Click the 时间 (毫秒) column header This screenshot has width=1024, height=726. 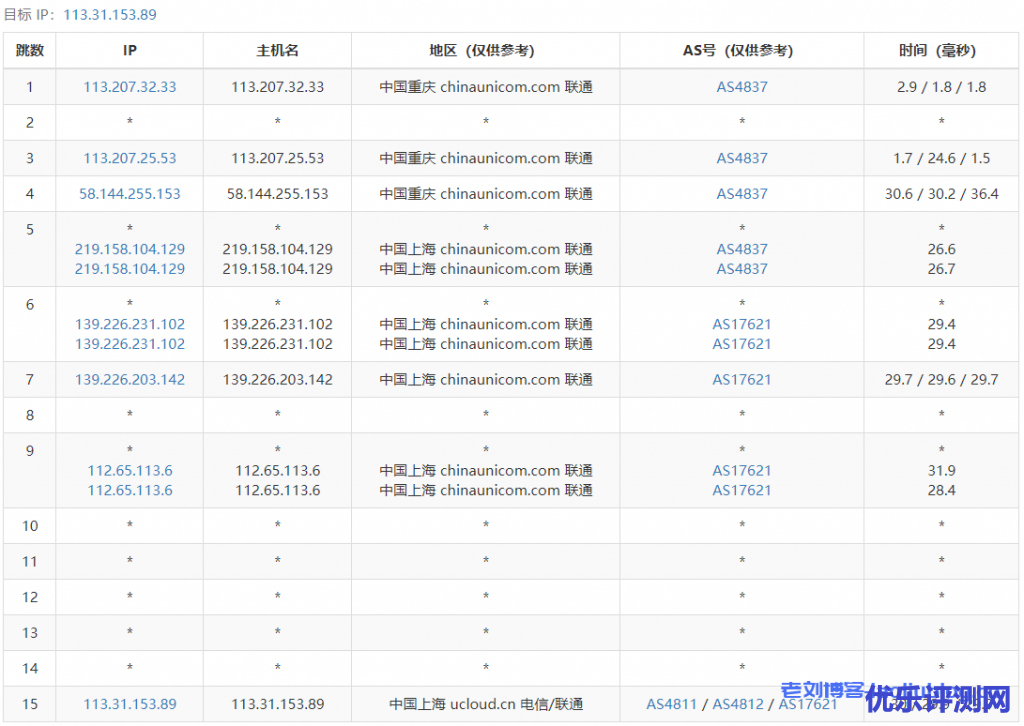[941, 51]
